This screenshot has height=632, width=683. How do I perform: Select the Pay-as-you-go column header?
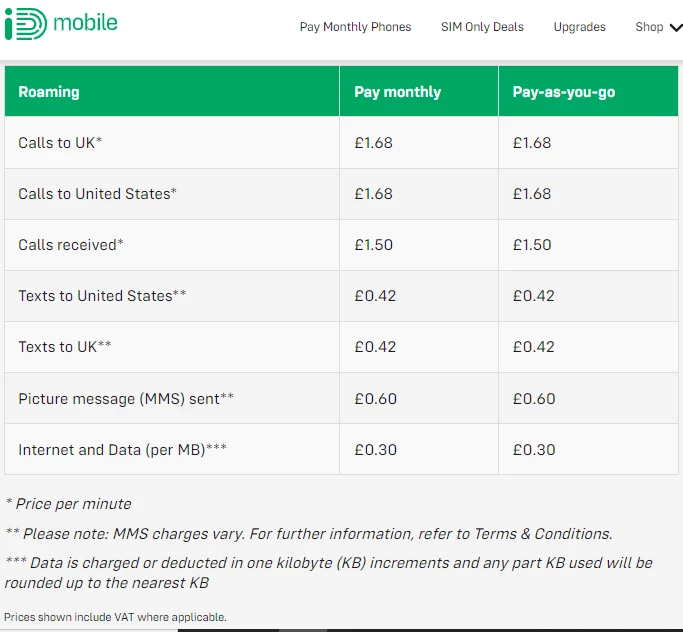coord(564,92)
